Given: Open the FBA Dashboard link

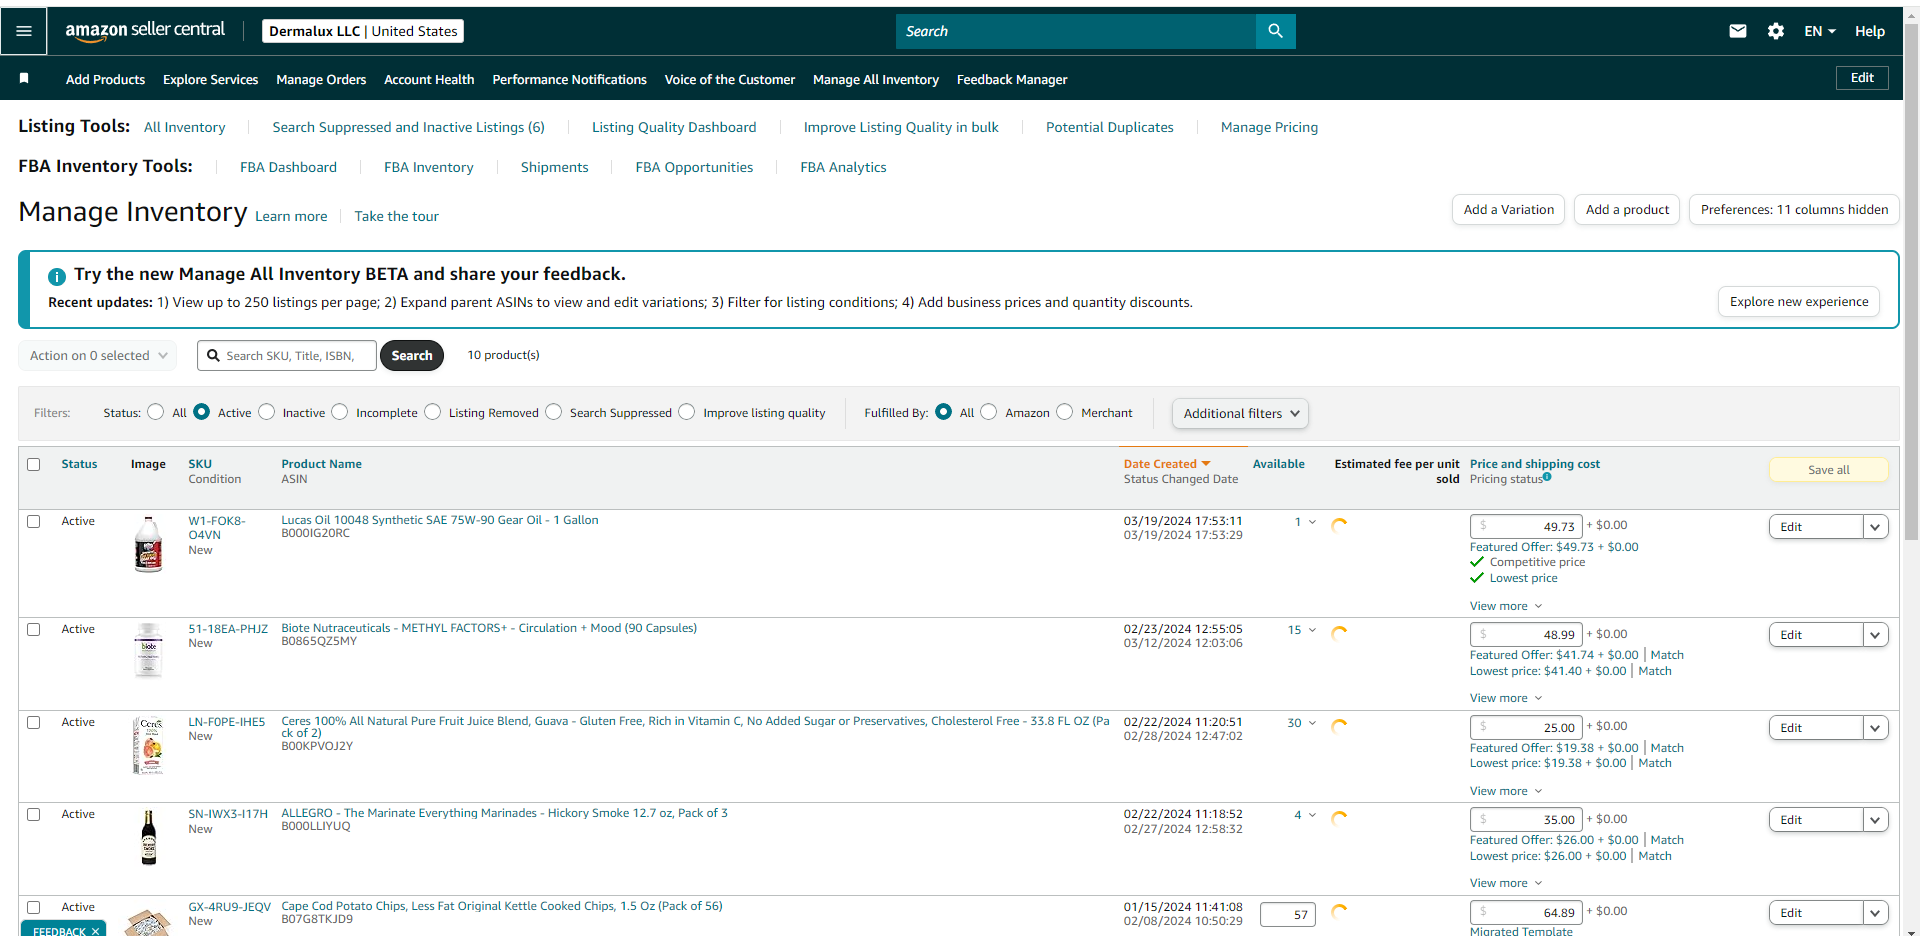Looking at the screenshot, I should pos(288,167).
